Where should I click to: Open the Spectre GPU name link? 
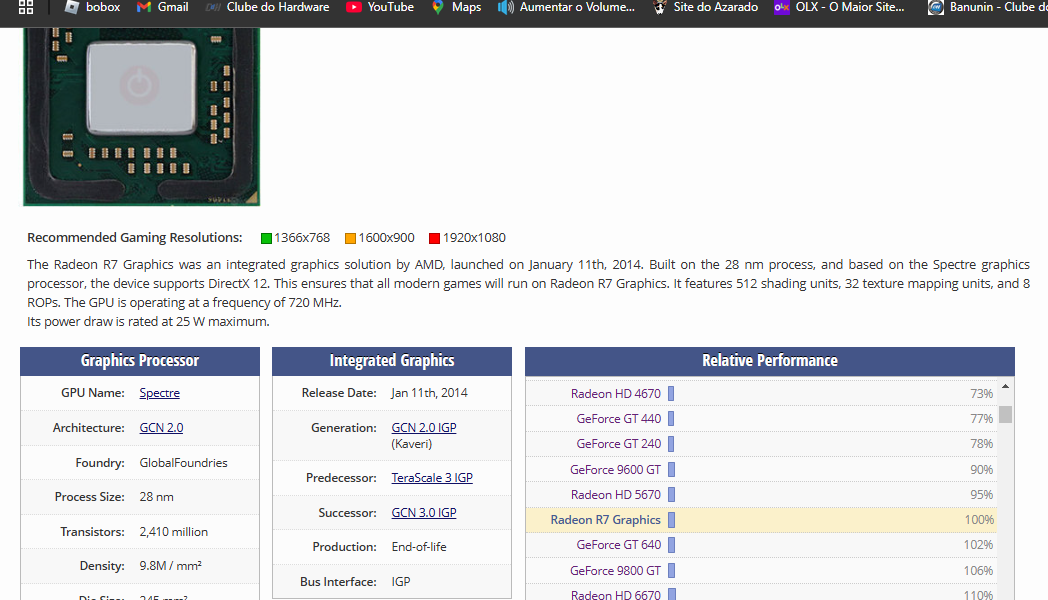[x=160, y=393]
